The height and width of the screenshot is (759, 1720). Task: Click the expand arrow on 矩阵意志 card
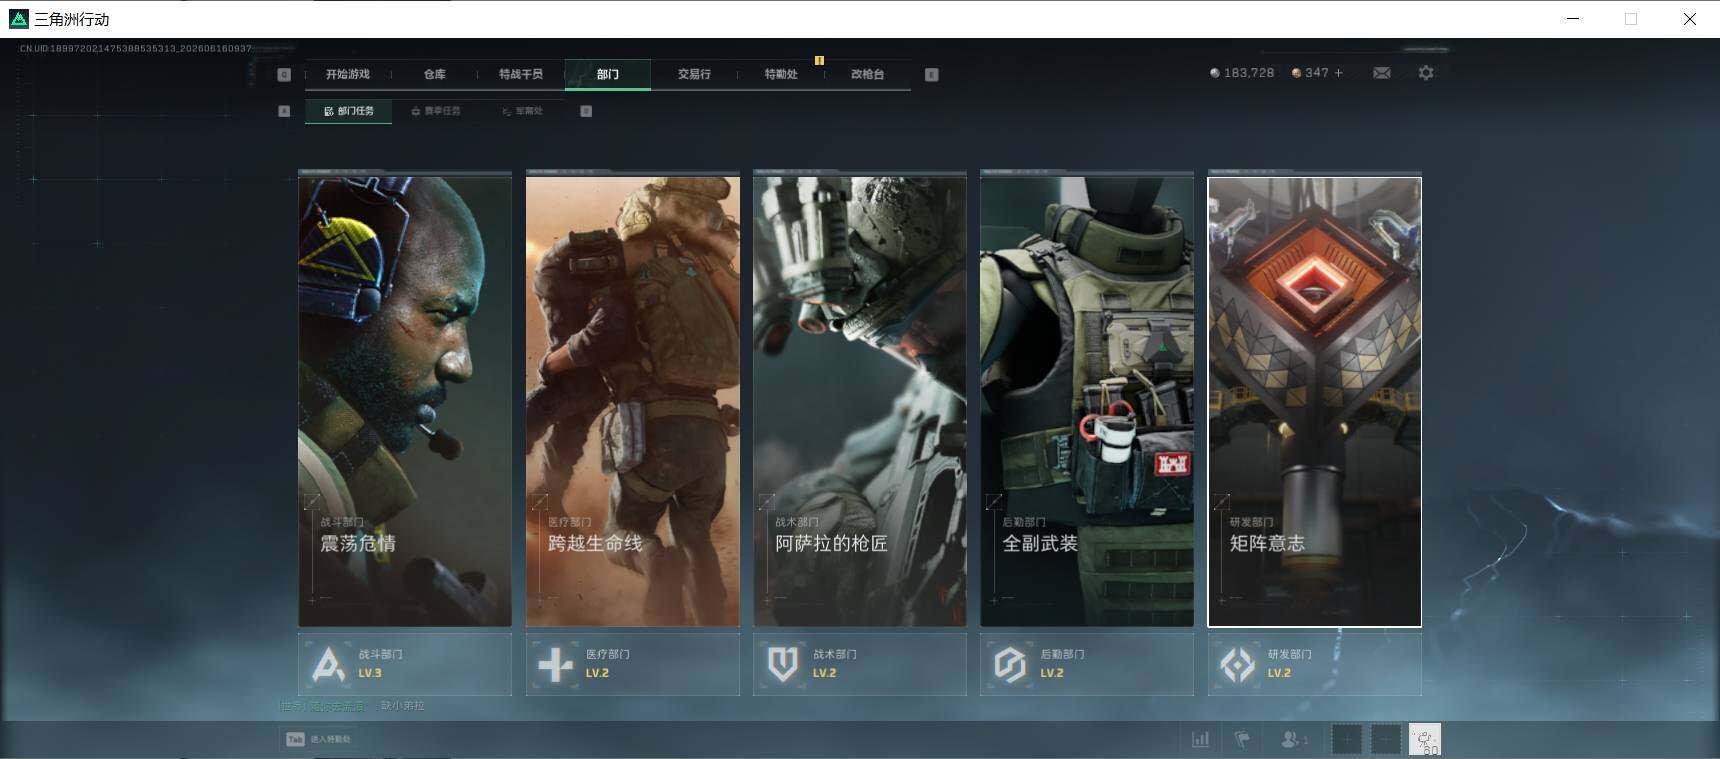(x=1222, y=501)
